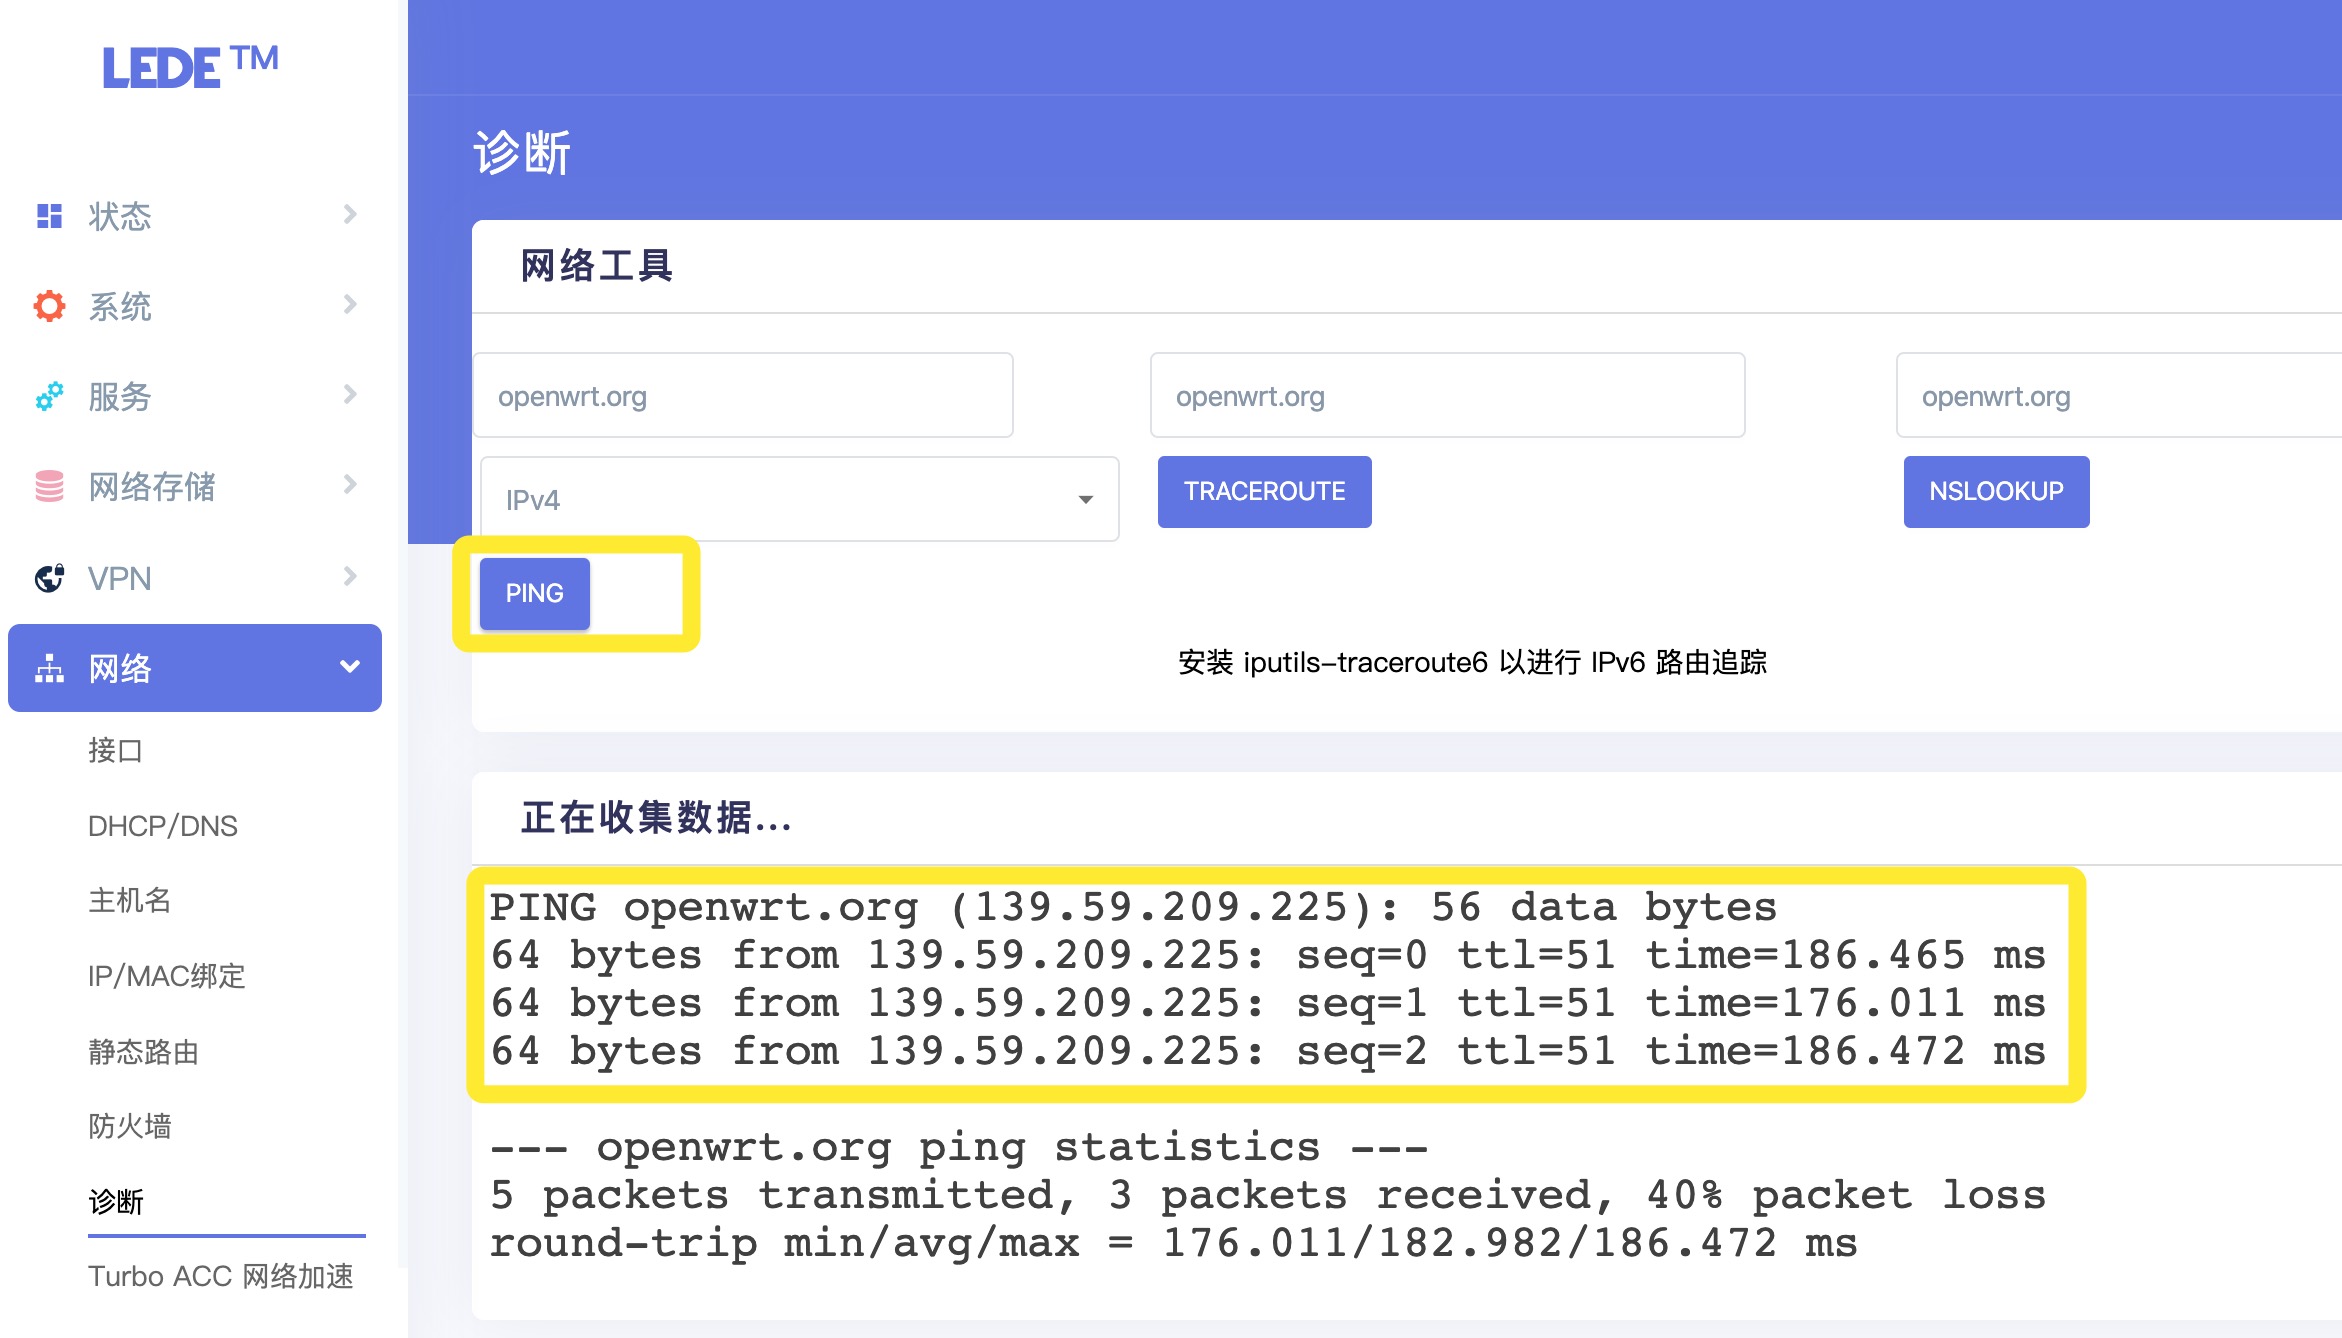Click the 网络 network tree icon
The image size is (2342, 1338).
click(x=49, y=668)
